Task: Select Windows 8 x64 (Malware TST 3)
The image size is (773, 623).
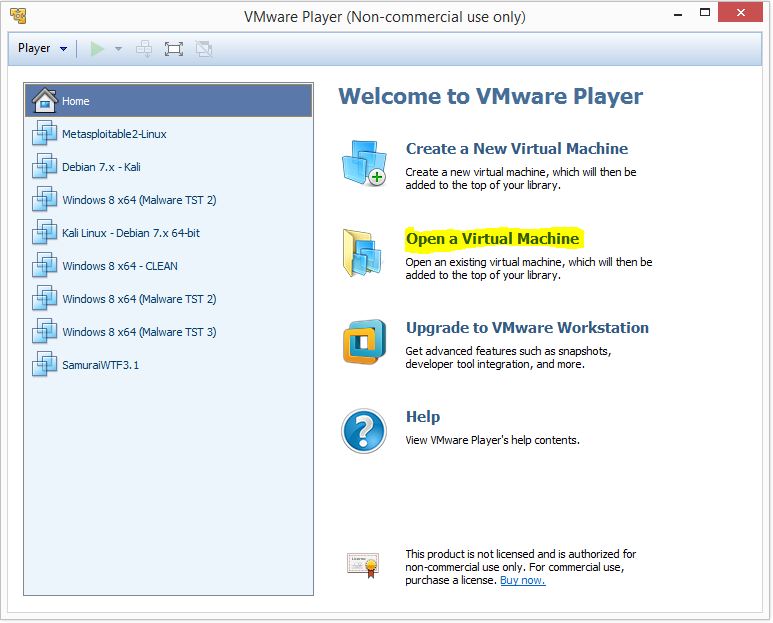Action: tap(169, 332)
